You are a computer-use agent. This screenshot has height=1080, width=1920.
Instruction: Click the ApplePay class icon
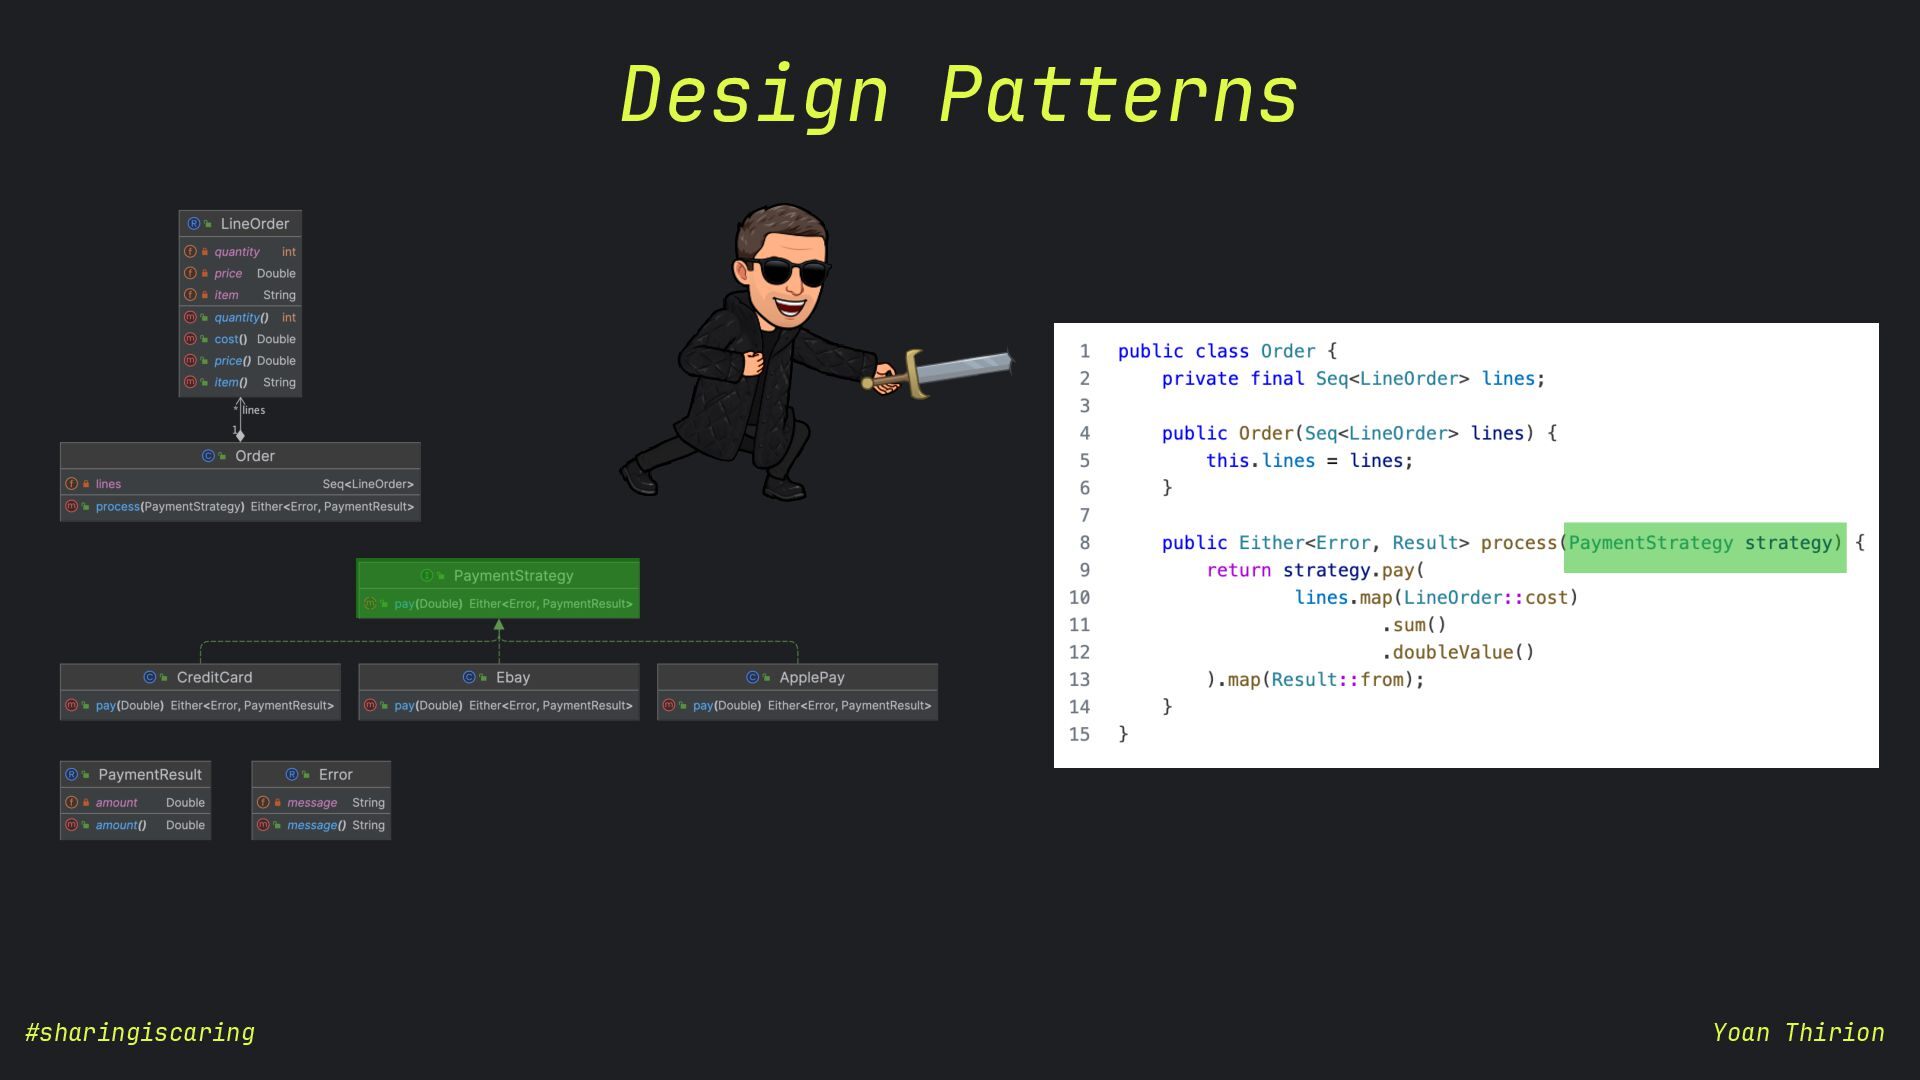[x=753, y=678]
